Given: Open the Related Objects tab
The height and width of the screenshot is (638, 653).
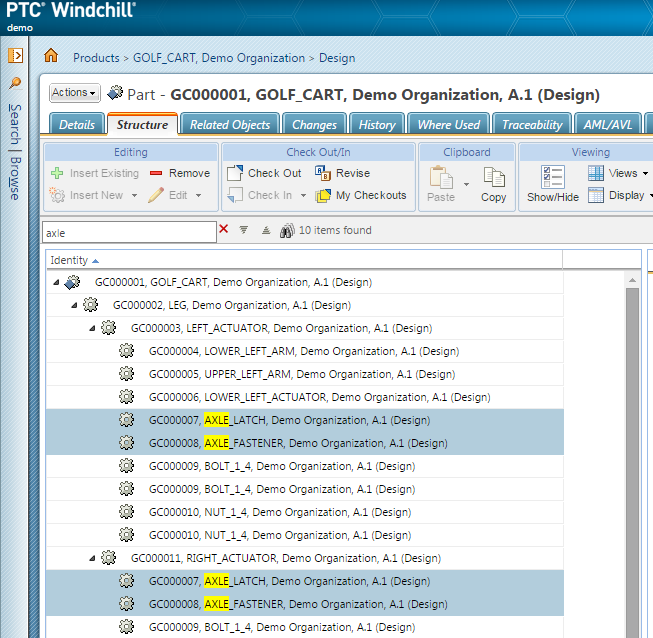Looking at the screenshot, I should coord(230,124).
